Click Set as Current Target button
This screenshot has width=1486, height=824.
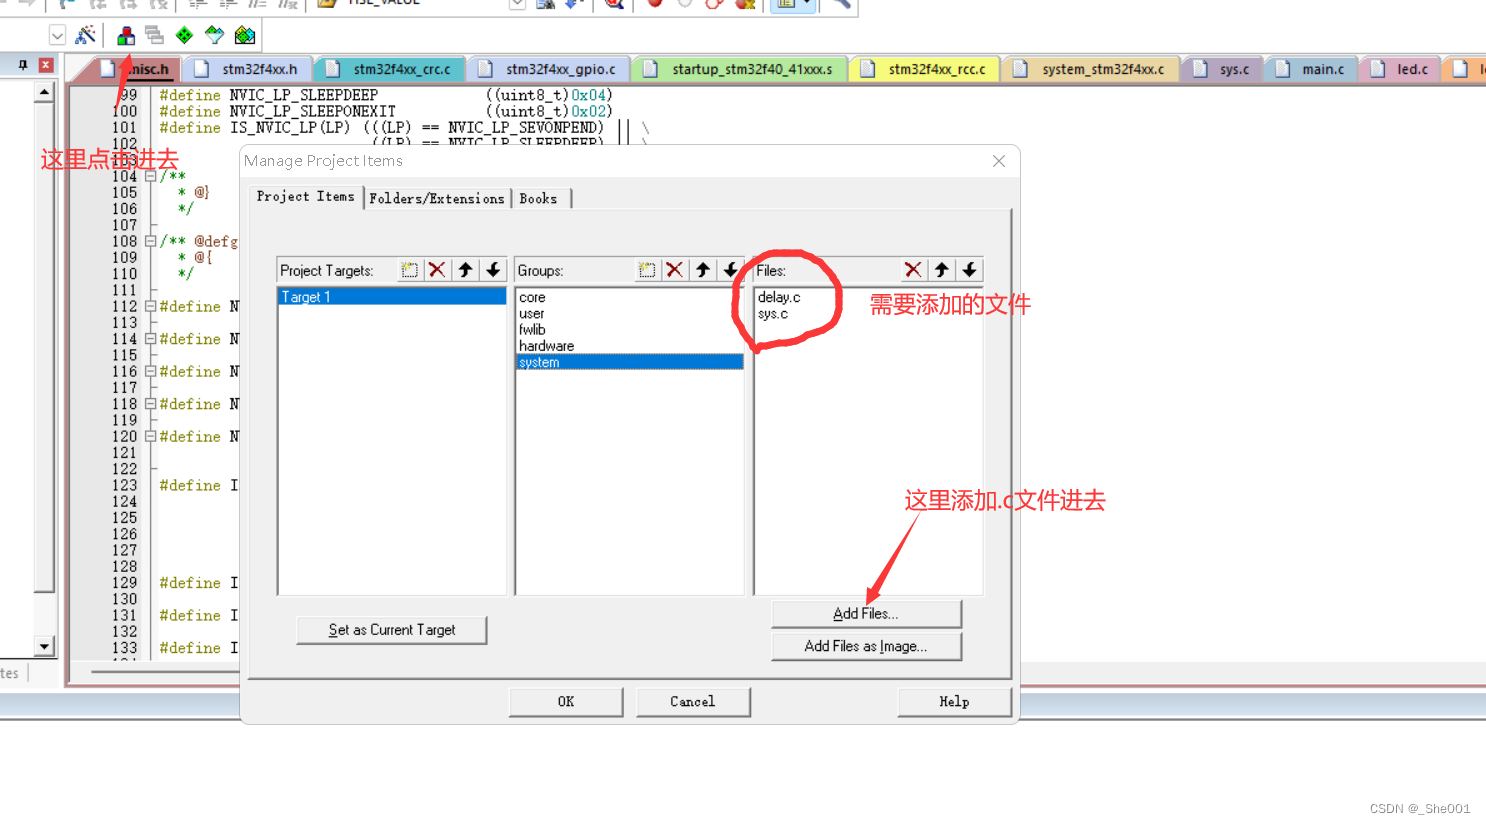click(391, 630)
